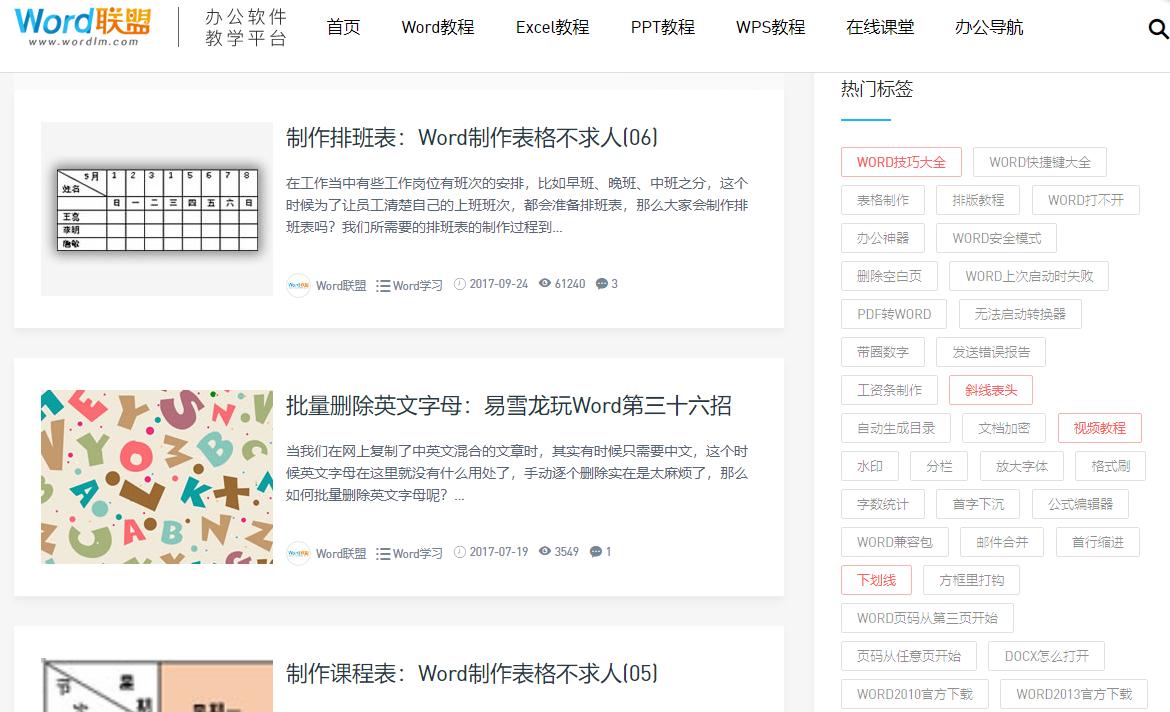Open the Excel教程 tab
The image size is (1170, 712).
click(x=551, y=28)
